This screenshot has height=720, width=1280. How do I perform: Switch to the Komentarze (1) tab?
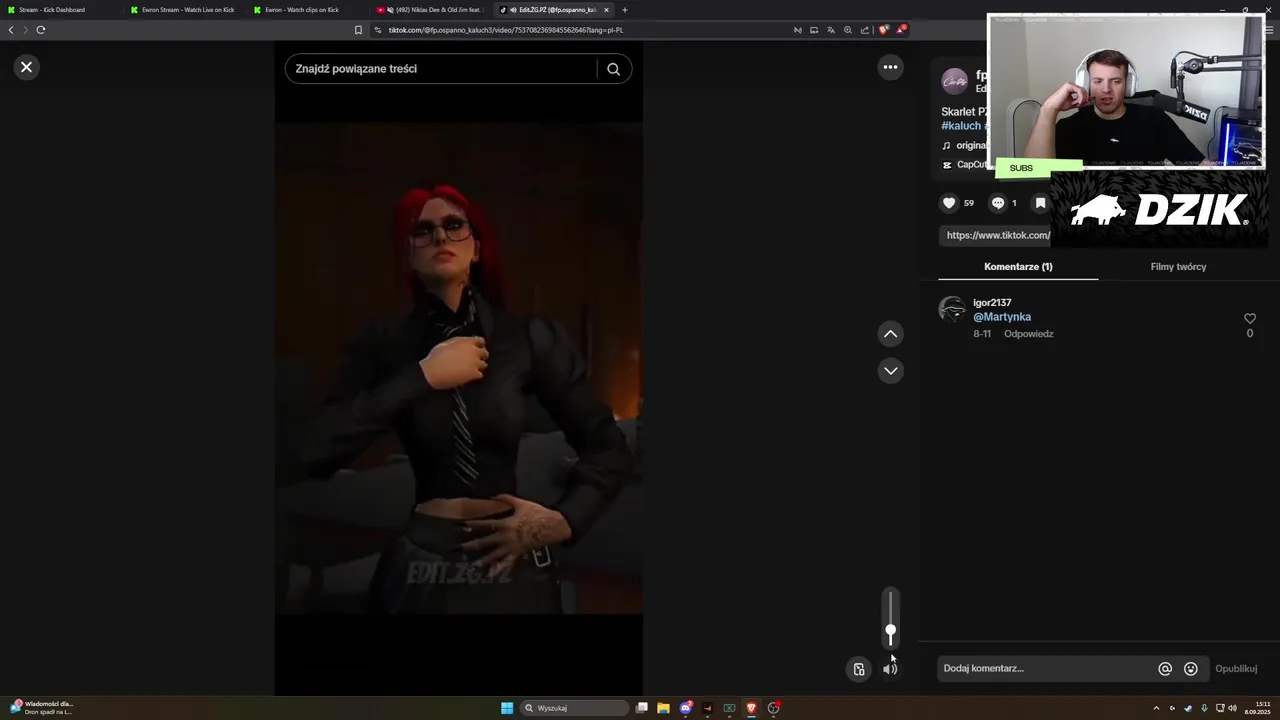pos(1018,267)
